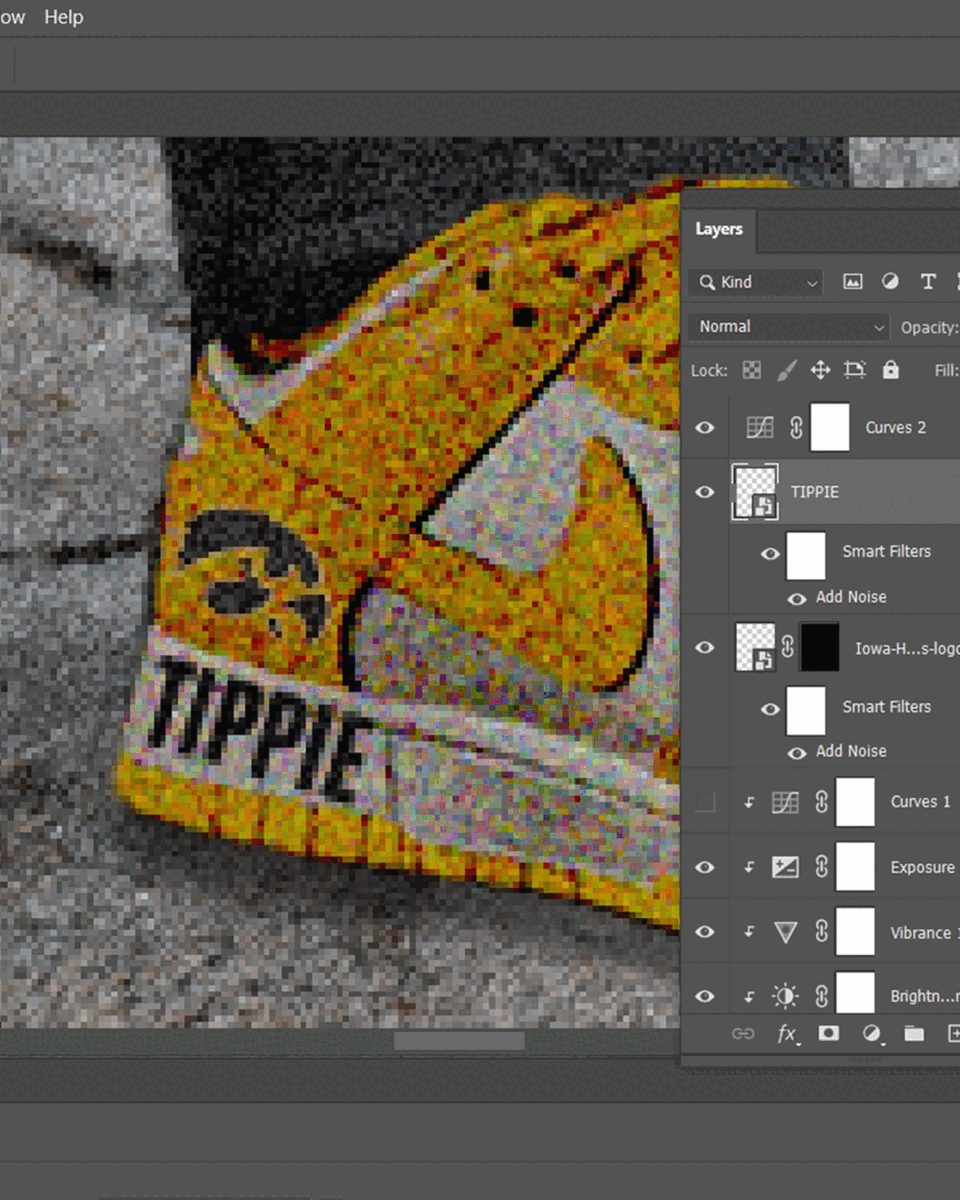The image size is (960, 1200).
Task: Click Link Layers icon at panel bottom
Action: [743, 1034]
